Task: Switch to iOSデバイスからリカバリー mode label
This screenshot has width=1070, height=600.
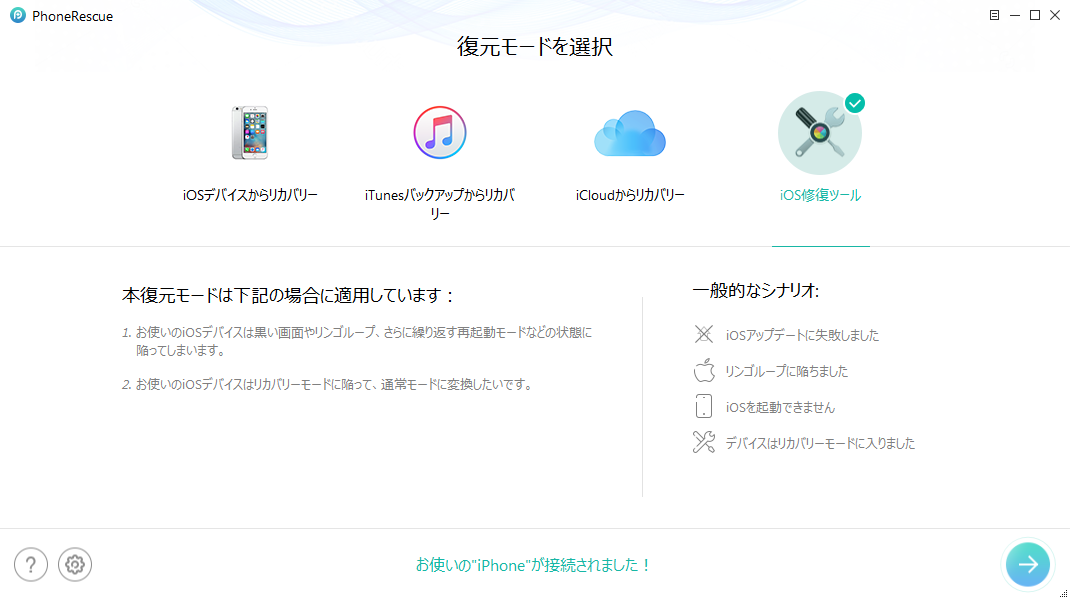Action: click(x=250, y=195)
